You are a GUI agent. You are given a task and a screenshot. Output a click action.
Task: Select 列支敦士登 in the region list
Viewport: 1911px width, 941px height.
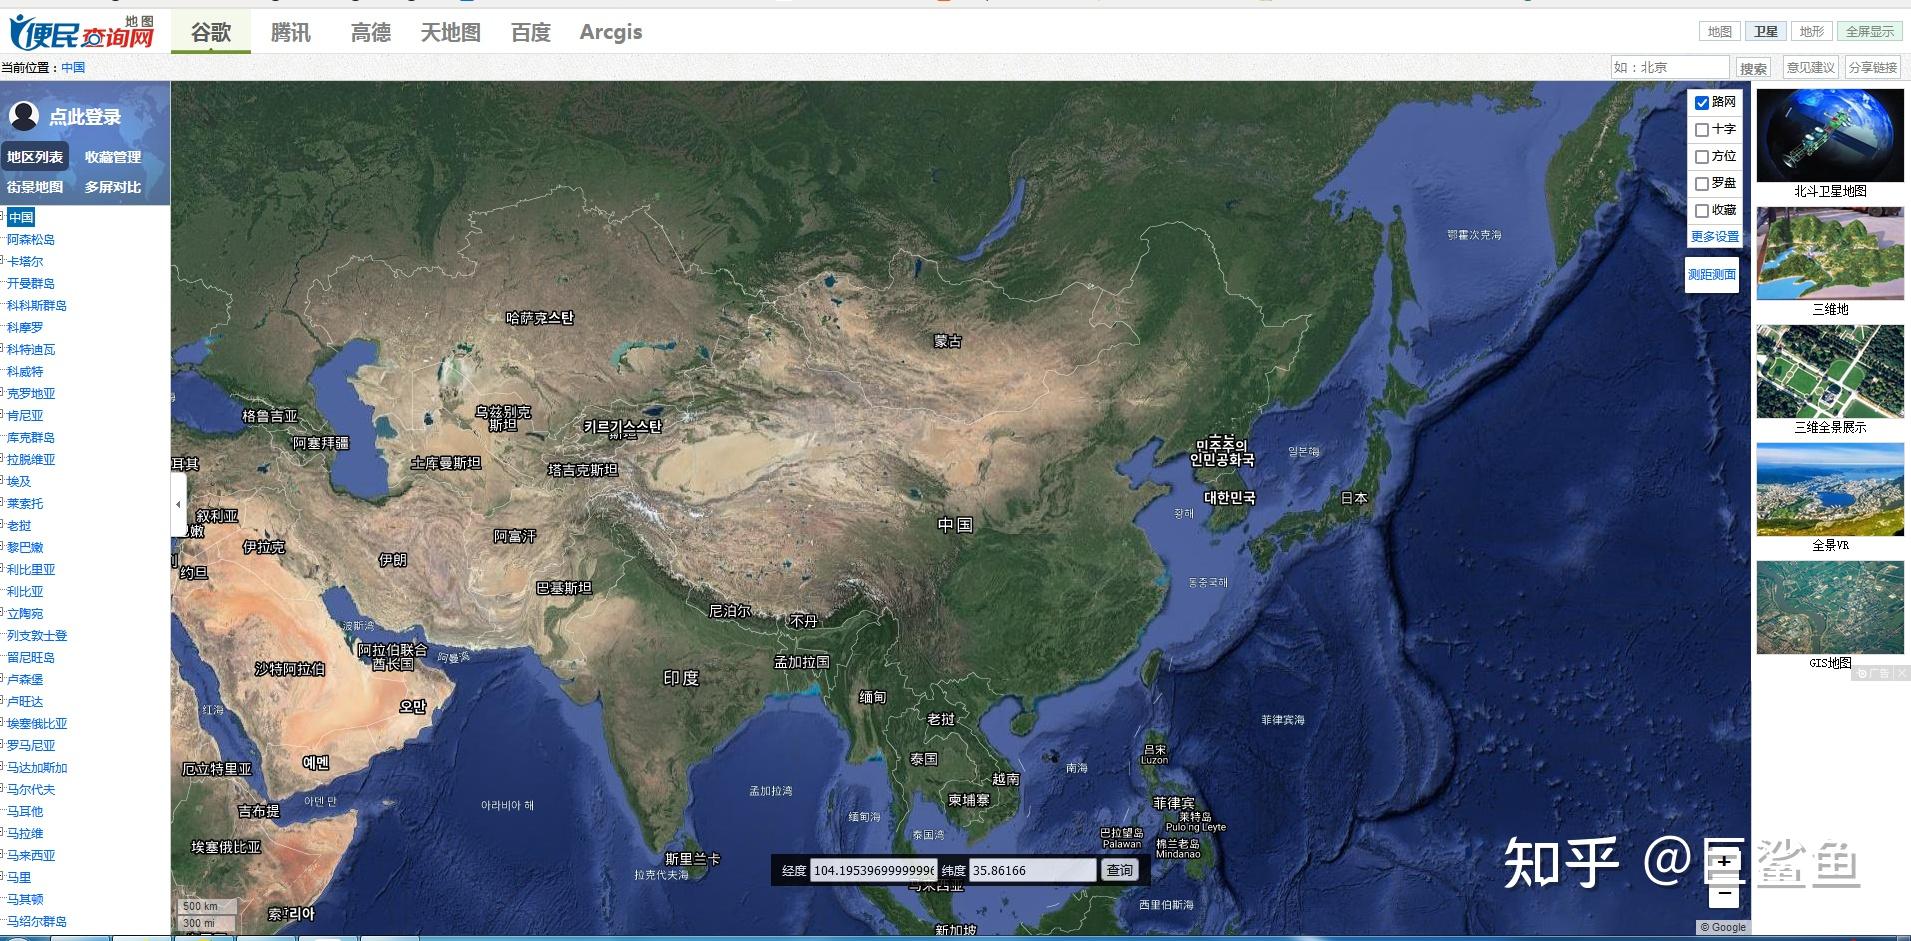pyautogui.click(x=37, y=635)
